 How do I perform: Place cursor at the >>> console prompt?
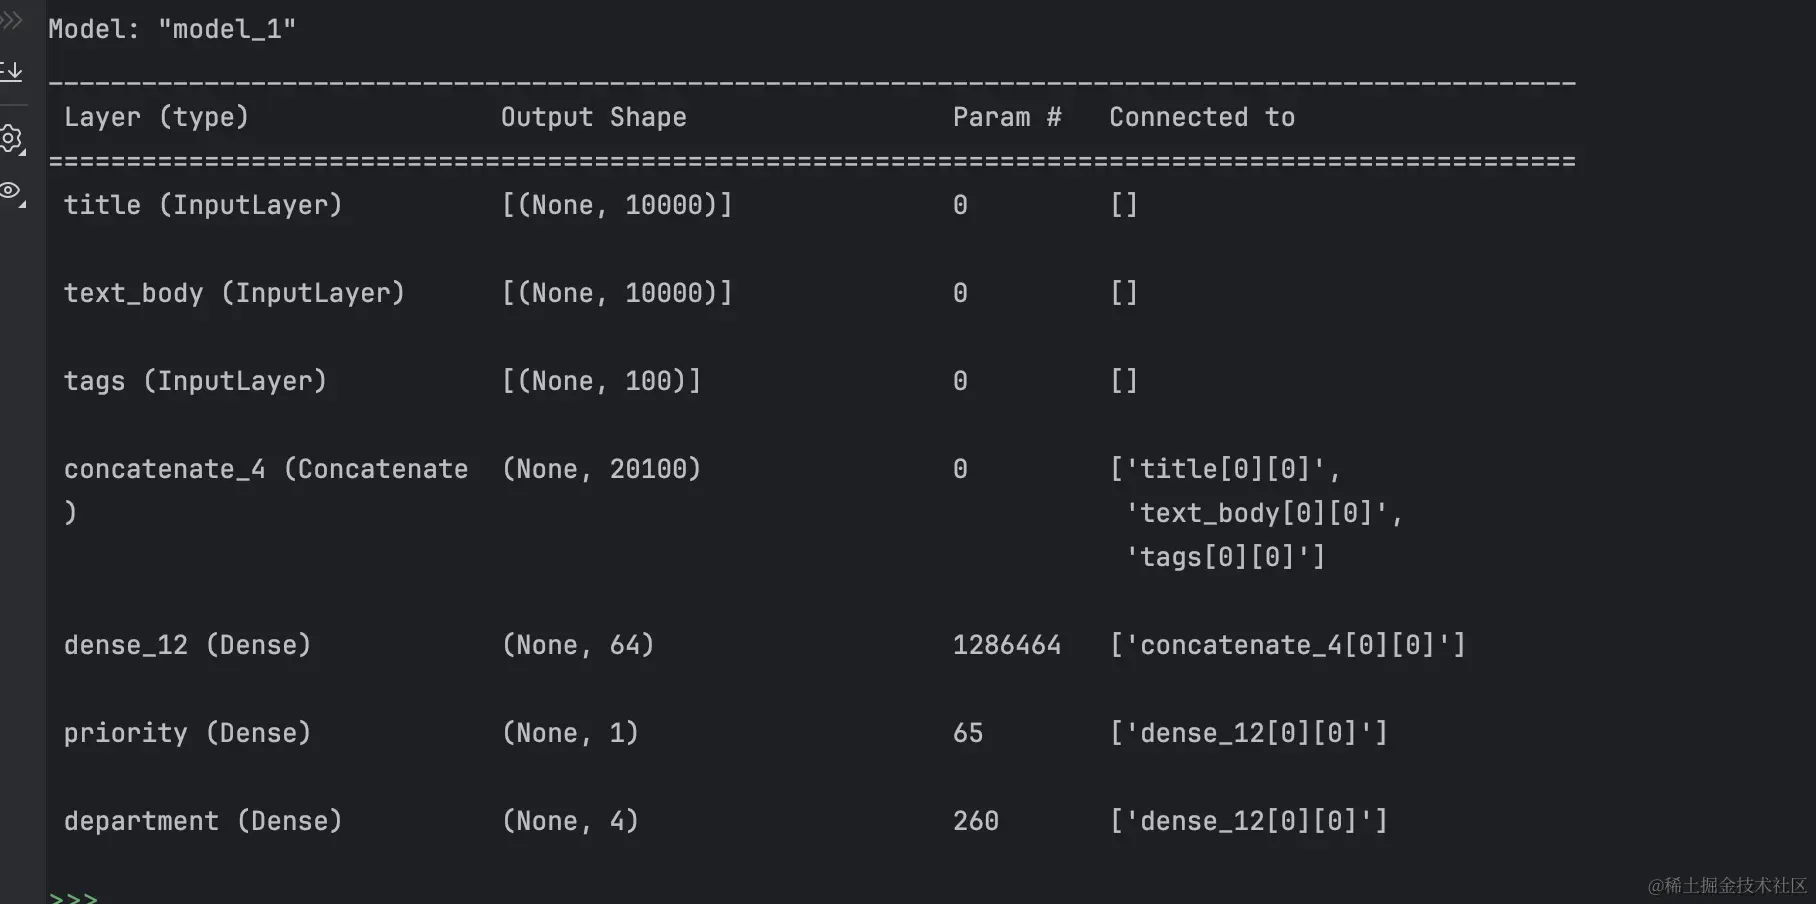click(x=74, y=896)
